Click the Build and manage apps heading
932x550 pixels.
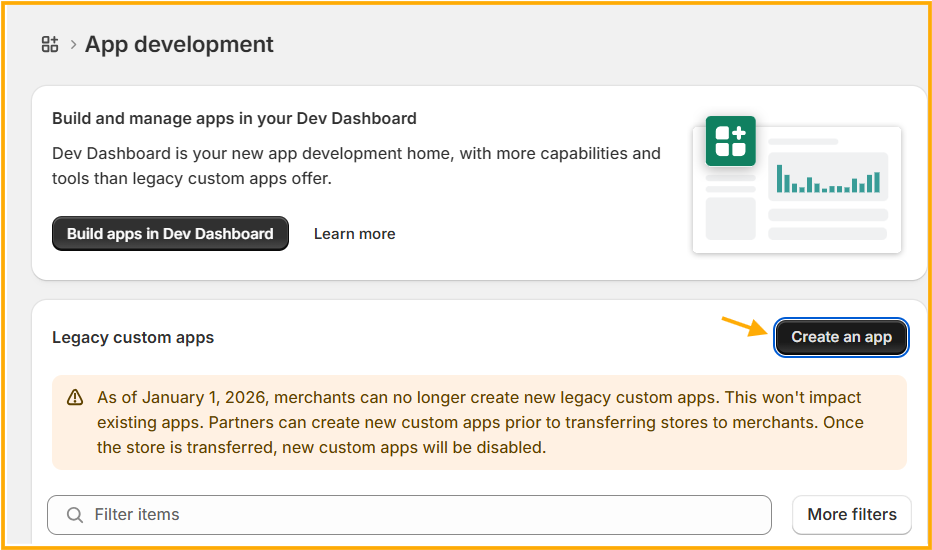pyautogui.click(x=234, y=118)
